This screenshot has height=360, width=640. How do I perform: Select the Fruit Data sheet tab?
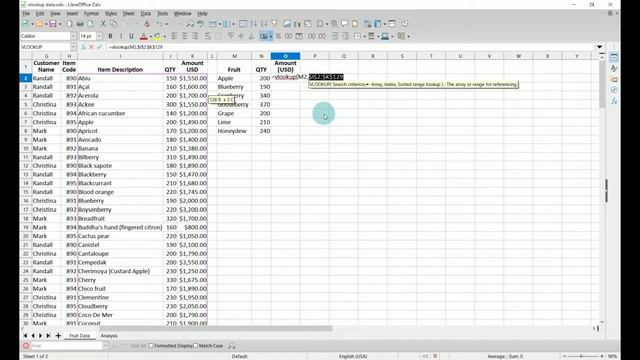click(x=79, y=336)
